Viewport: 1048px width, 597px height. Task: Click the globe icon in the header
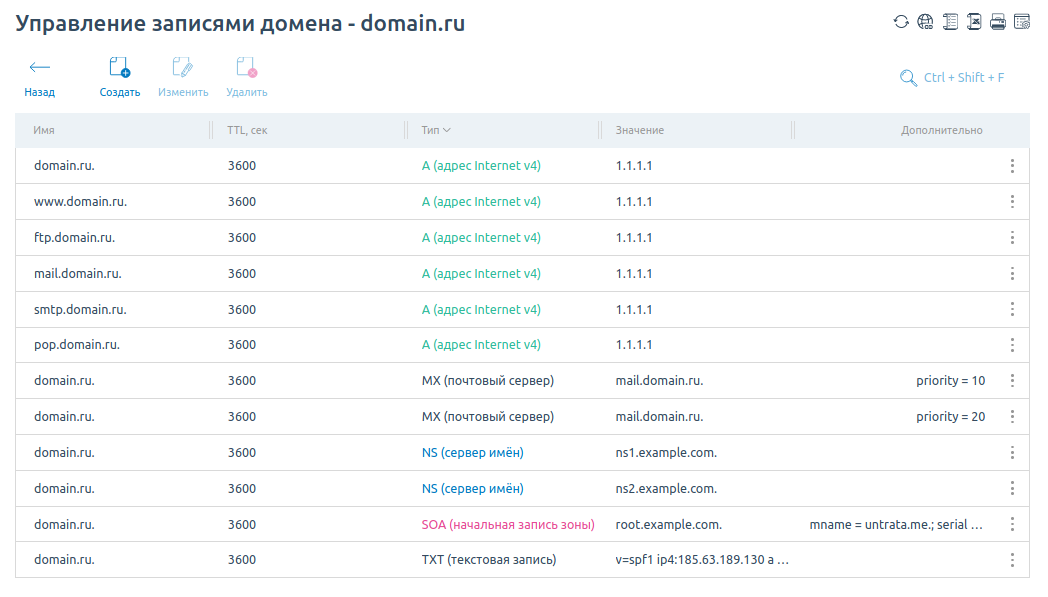[x=925, y=22]
